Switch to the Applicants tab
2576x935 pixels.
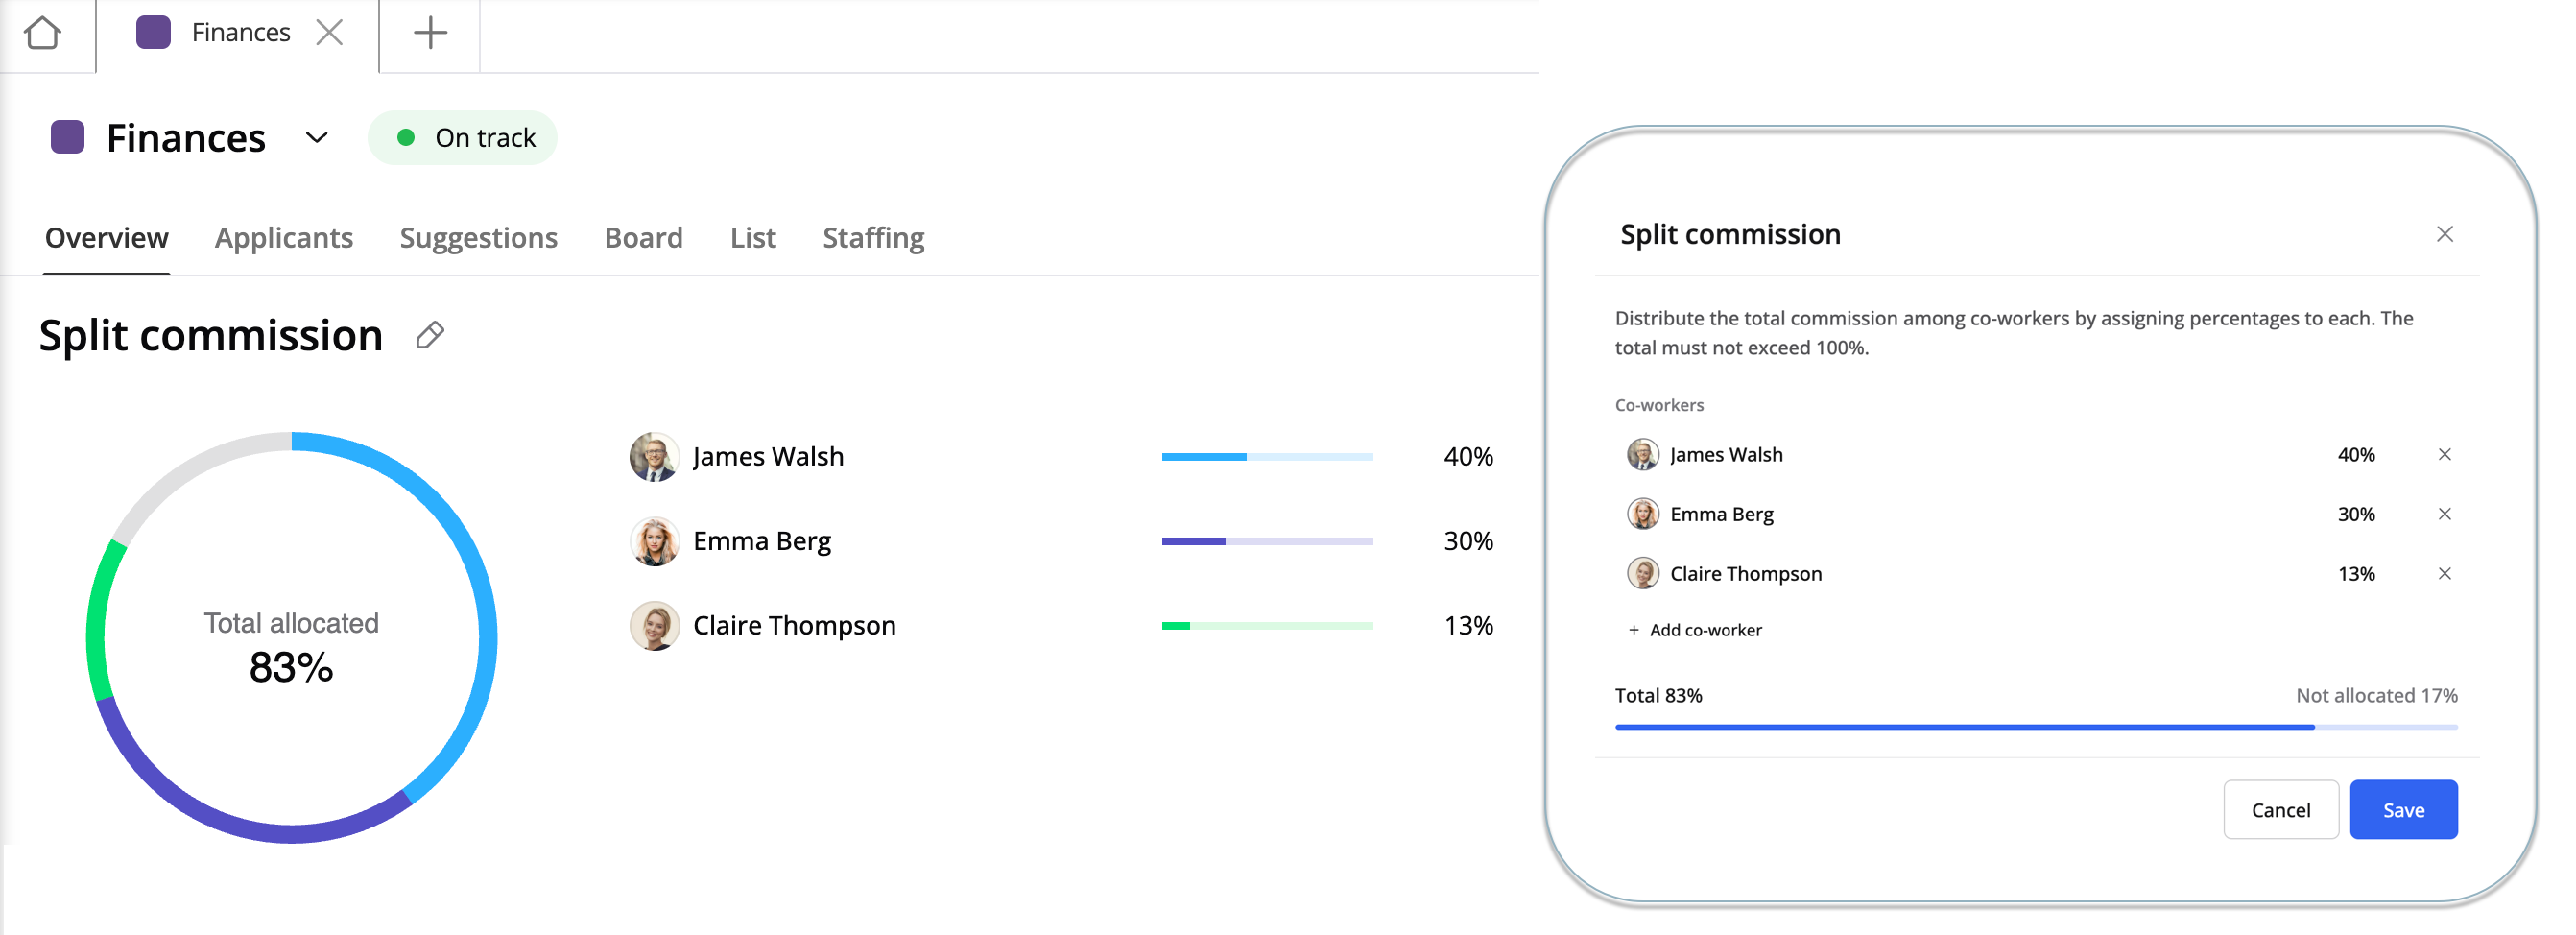click(x=284, y=238)
